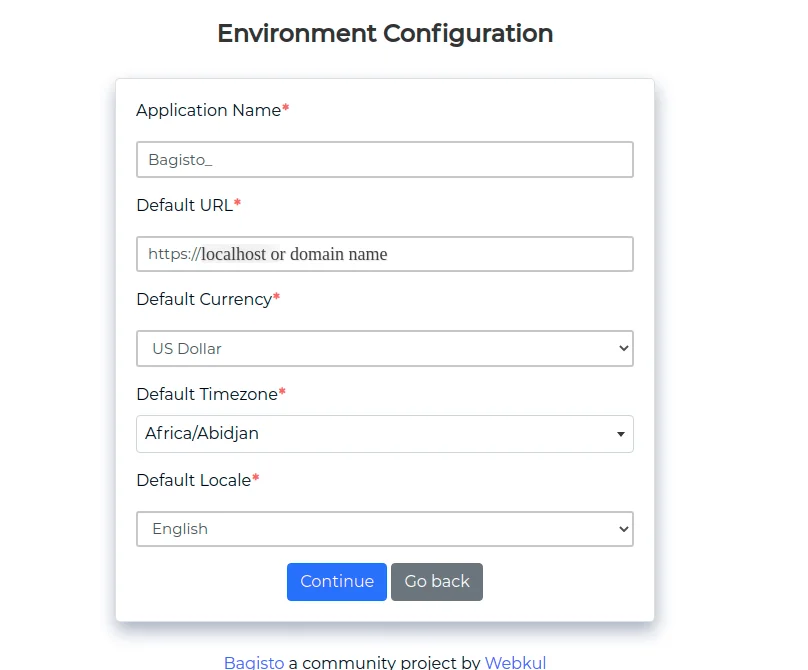This screenshot has height=670, width=808.
Task: Click the "Default Timezone" label text
Action: [206, 395]
